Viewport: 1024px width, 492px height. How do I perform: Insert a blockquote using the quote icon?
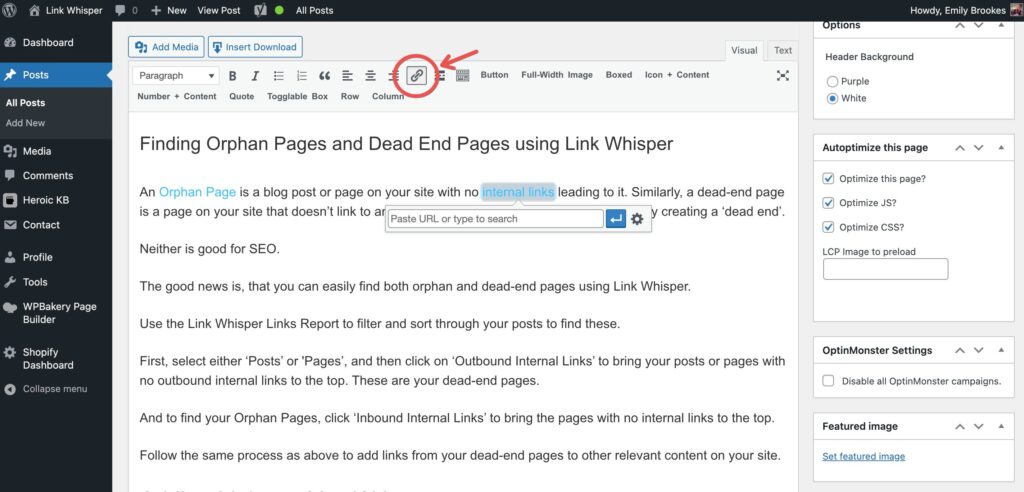324,76
